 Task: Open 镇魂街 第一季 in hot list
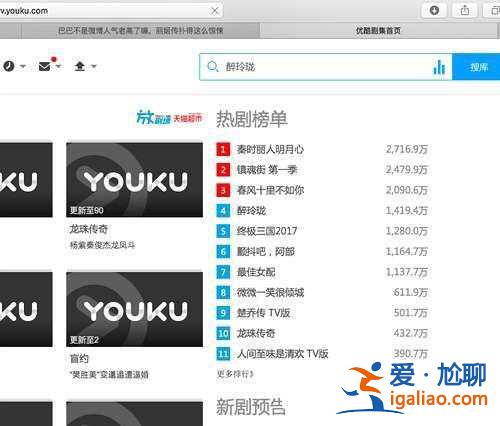click(267, 170)
